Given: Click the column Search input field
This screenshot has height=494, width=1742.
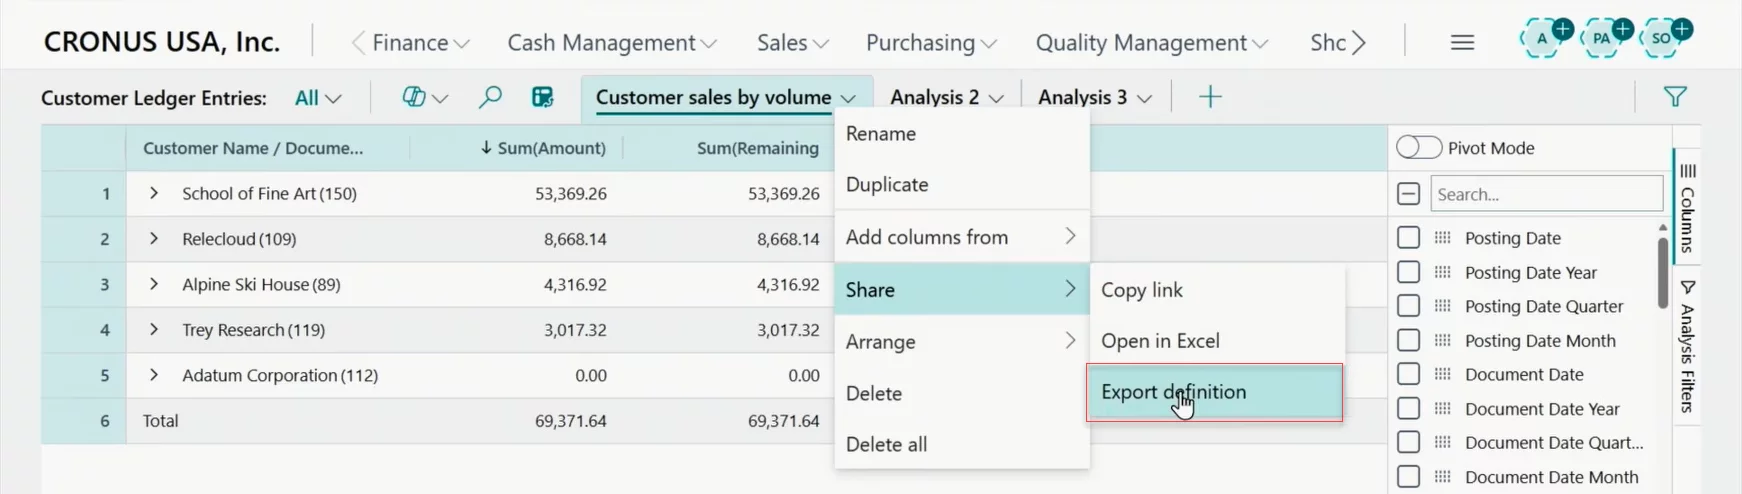Looking at the screenshot, I should tap(1545, 194).
